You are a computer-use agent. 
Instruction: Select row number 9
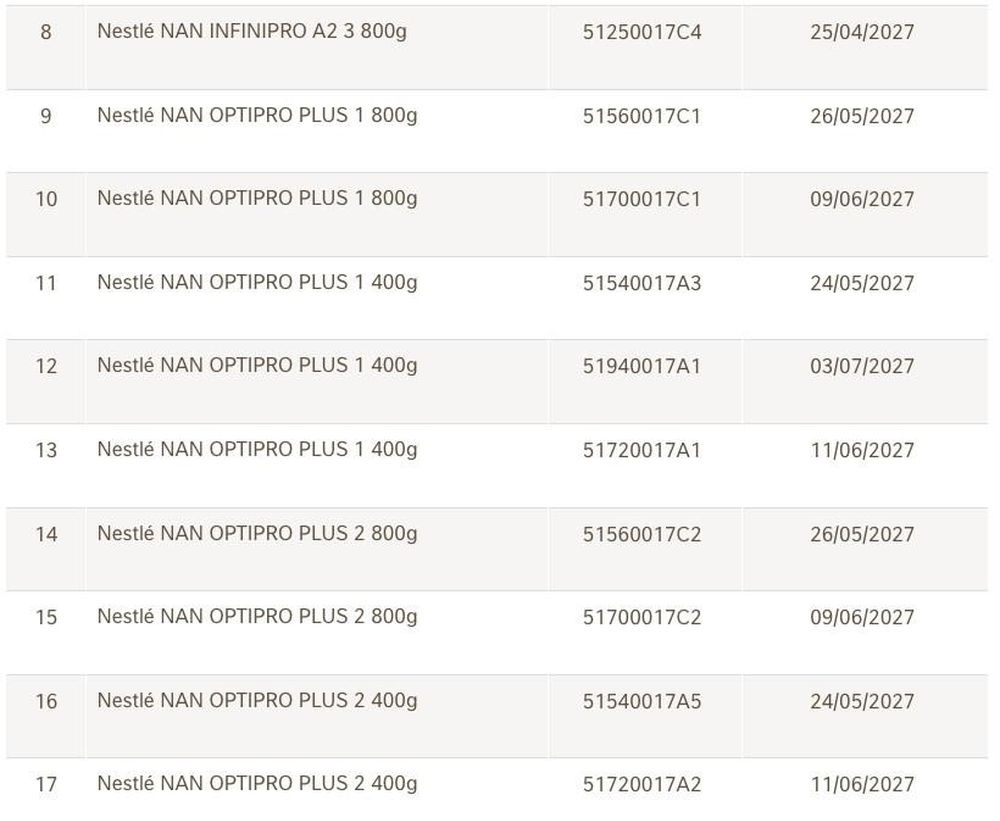click(x=46, y=116)
